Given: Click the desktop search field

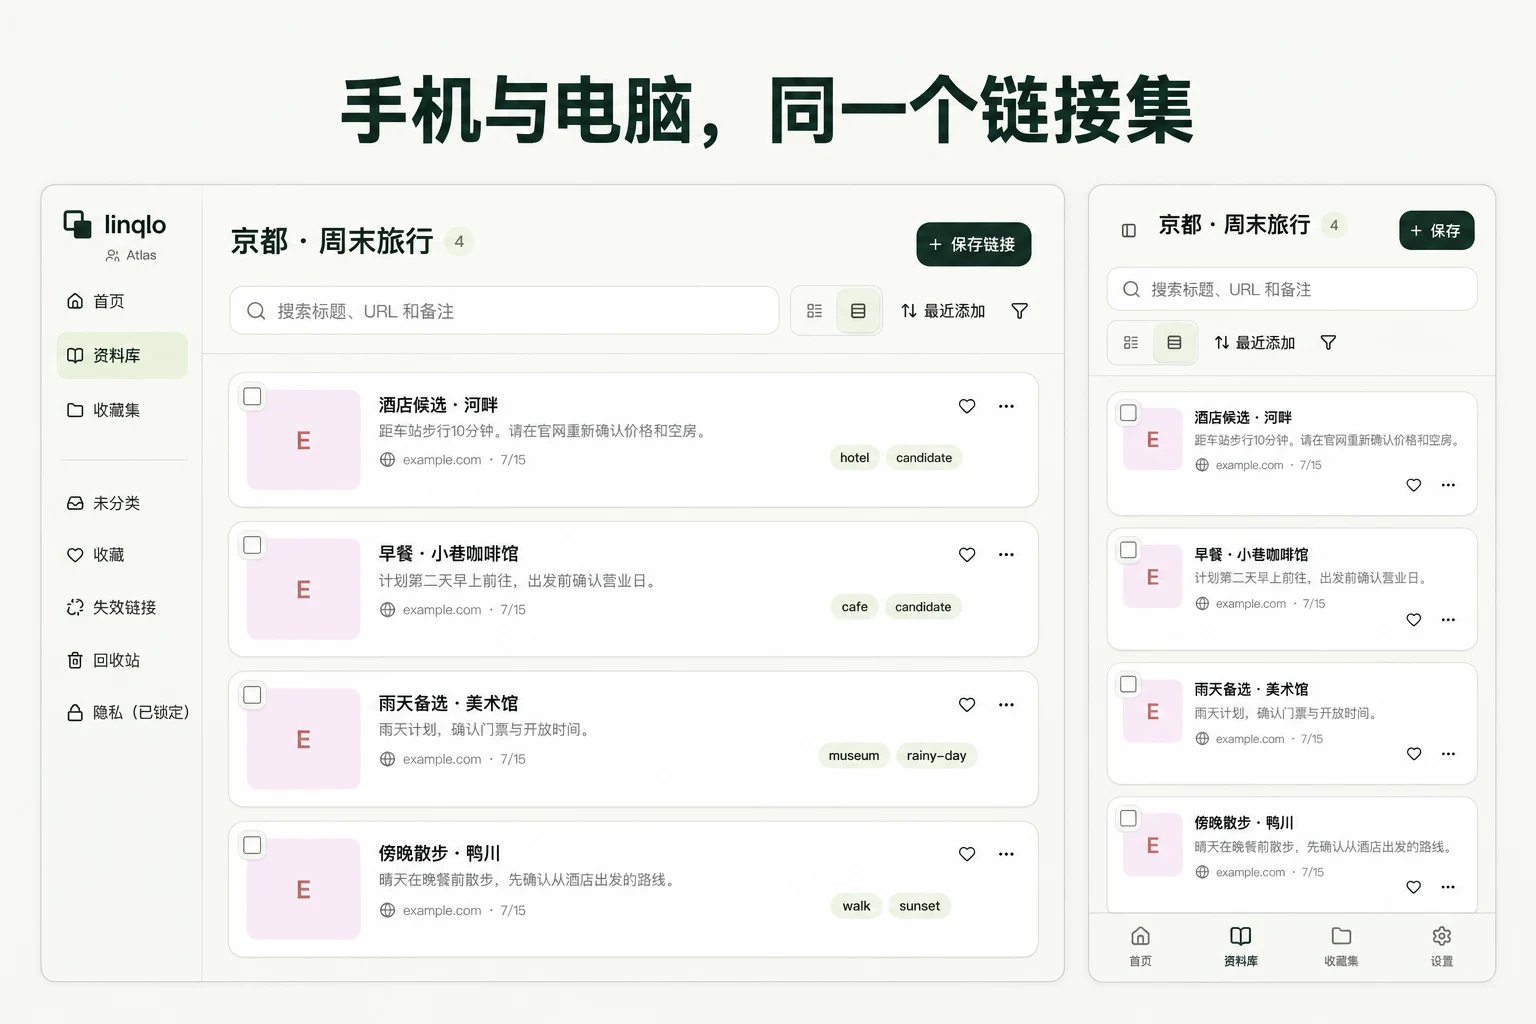Looking at the screenshot, I should point(504,311).
